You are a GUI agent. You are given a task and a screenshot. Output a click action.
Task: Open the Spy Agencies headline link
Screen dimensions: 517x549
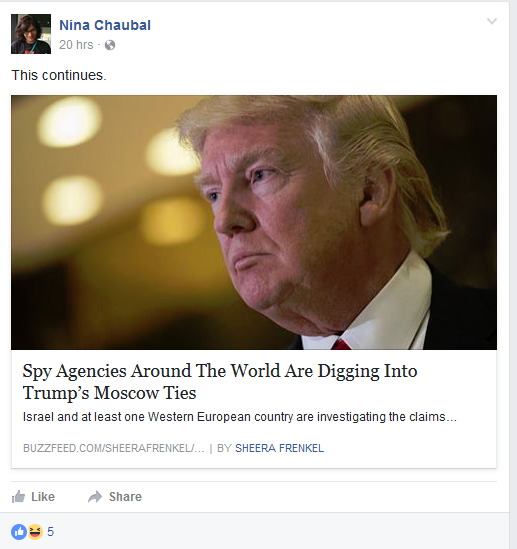click(x=220, y=371)
